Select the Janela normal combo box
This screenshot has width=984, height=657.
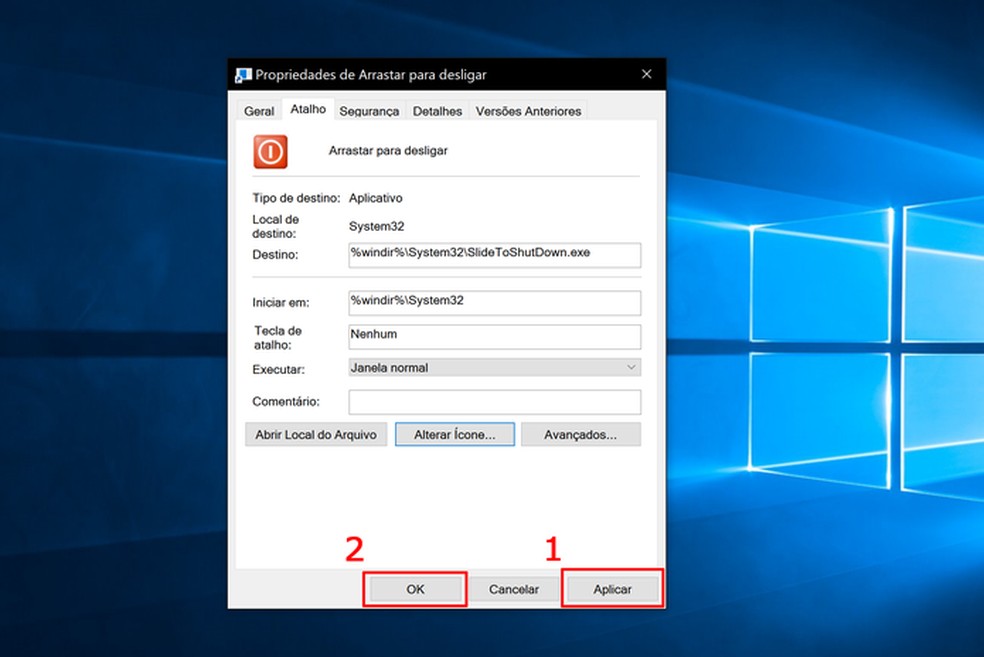494,367
